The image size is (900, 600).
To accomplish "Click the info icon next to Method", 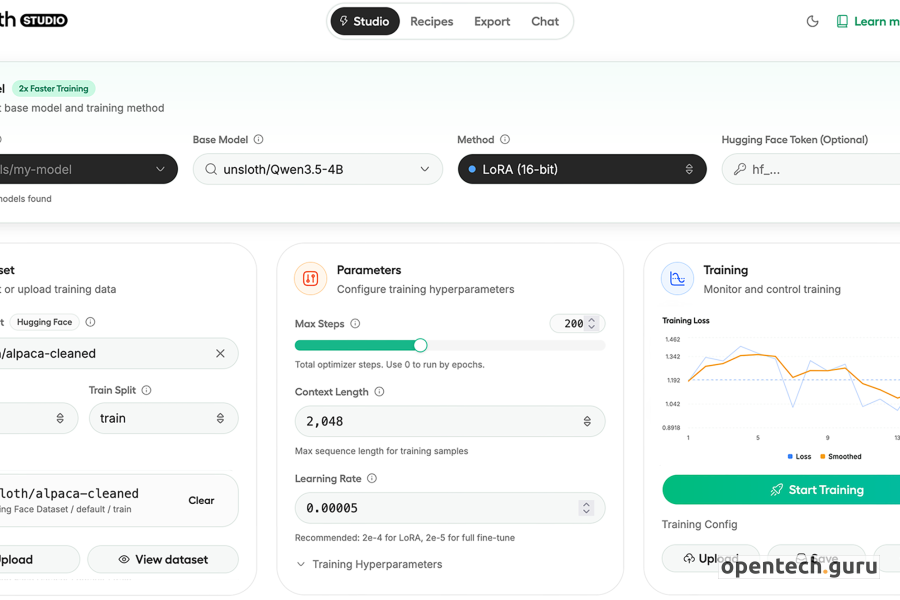I will tap(505, 140).
